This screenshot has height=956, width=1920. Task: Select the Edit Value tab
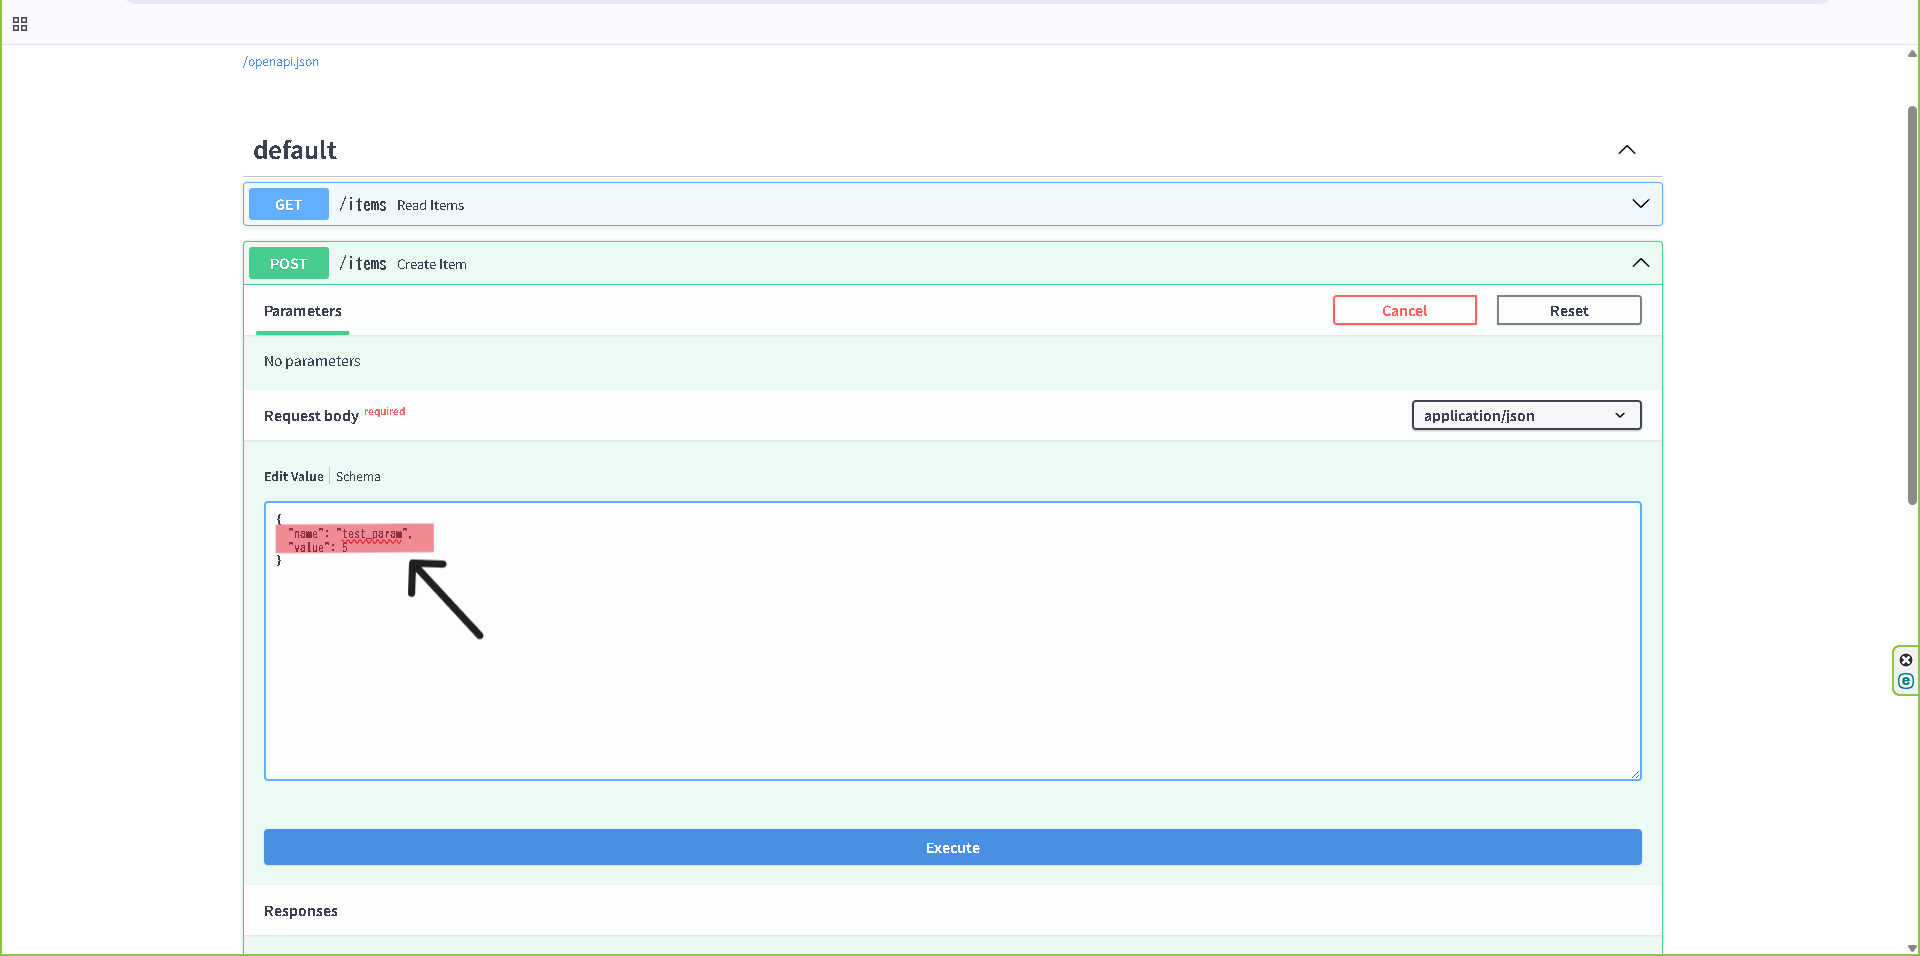point(293,476)
